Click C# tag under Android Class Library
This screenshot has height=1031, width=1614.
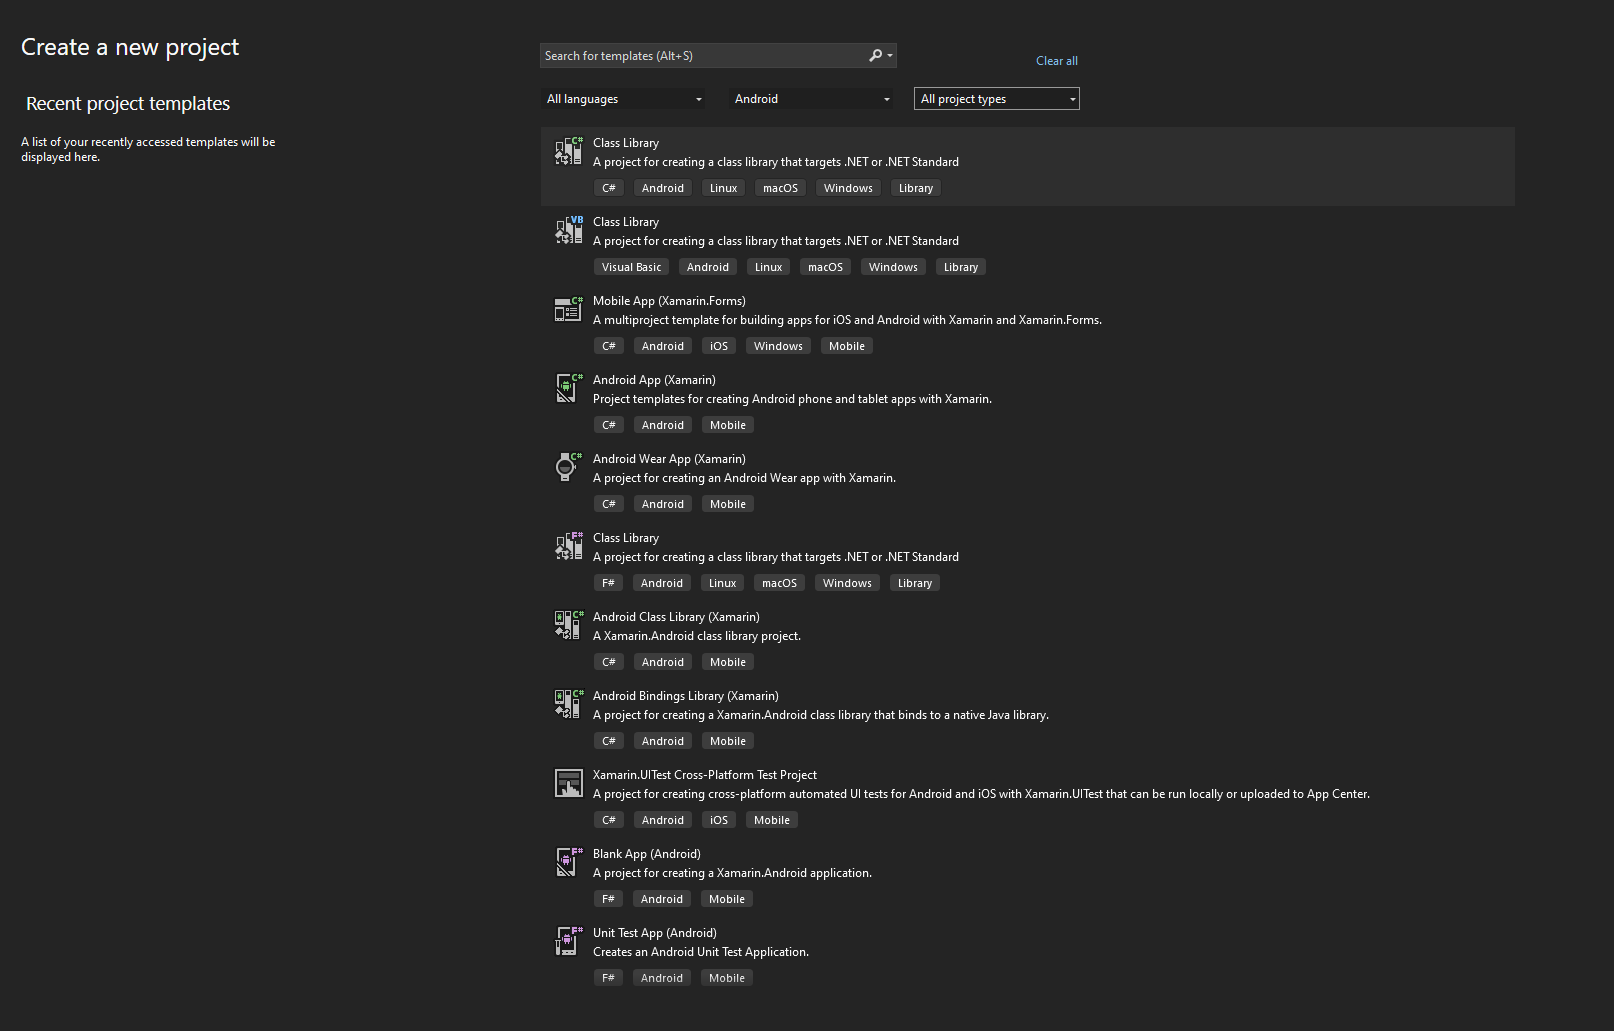click(x=609, y=662)
